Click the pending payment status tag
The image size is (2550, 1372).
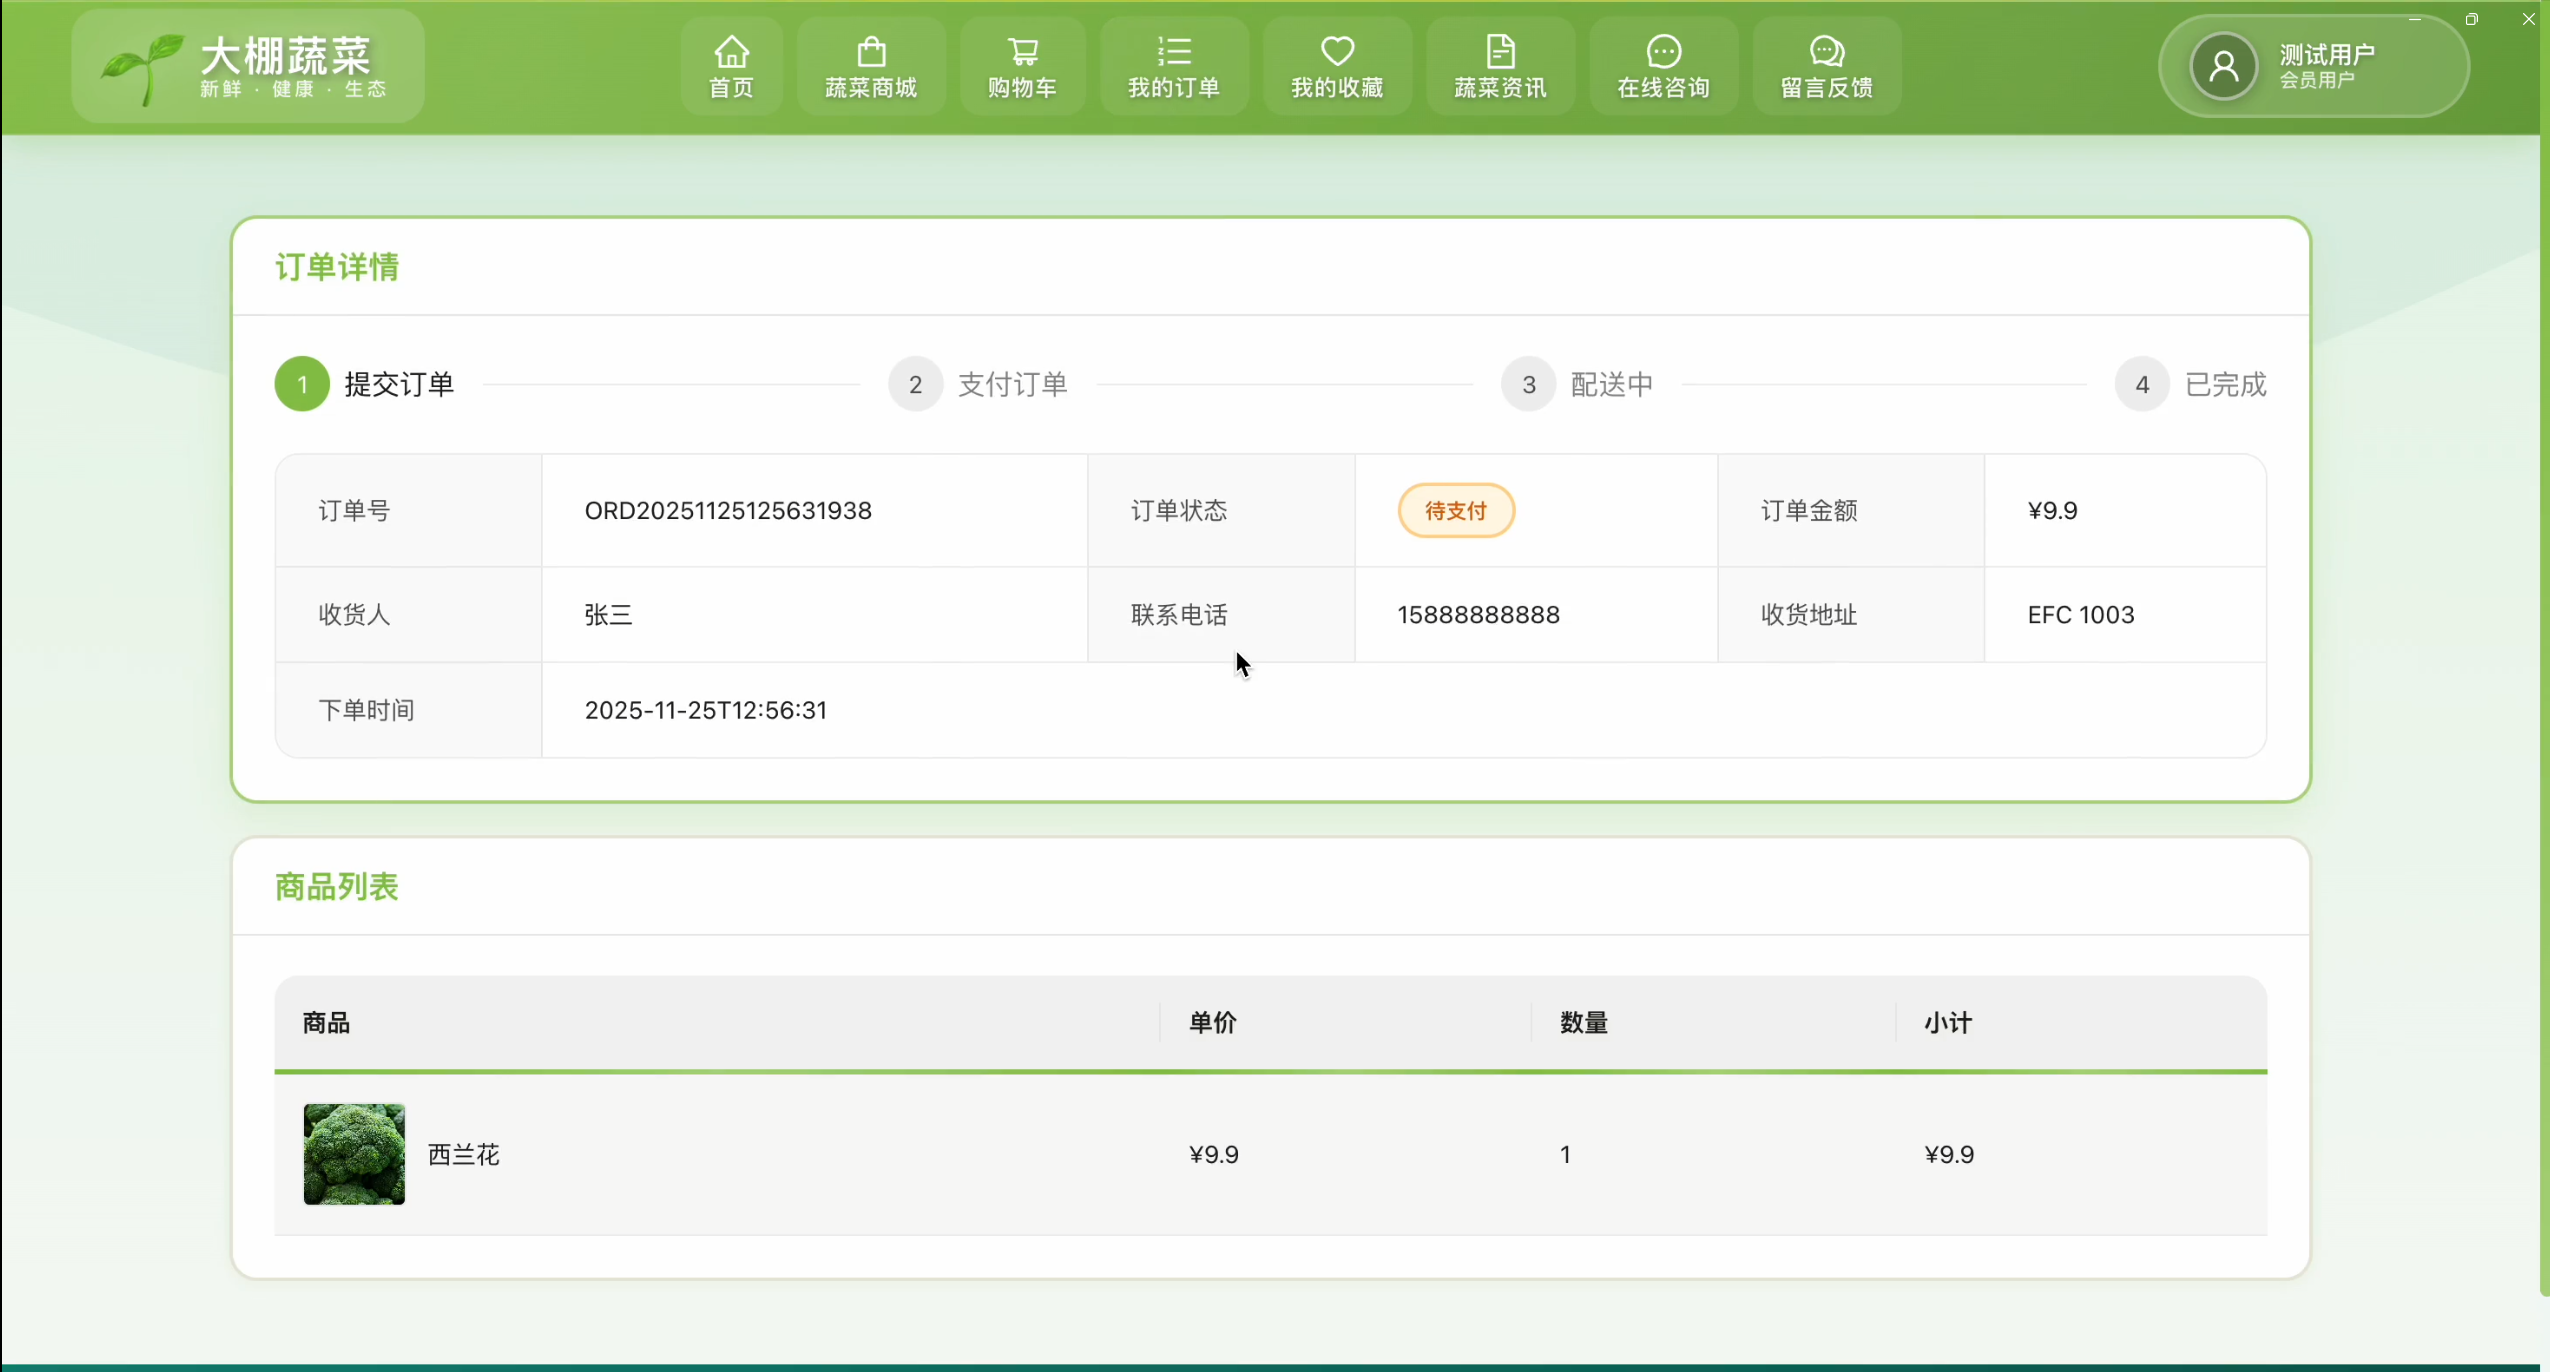(x=1455, y=511)
